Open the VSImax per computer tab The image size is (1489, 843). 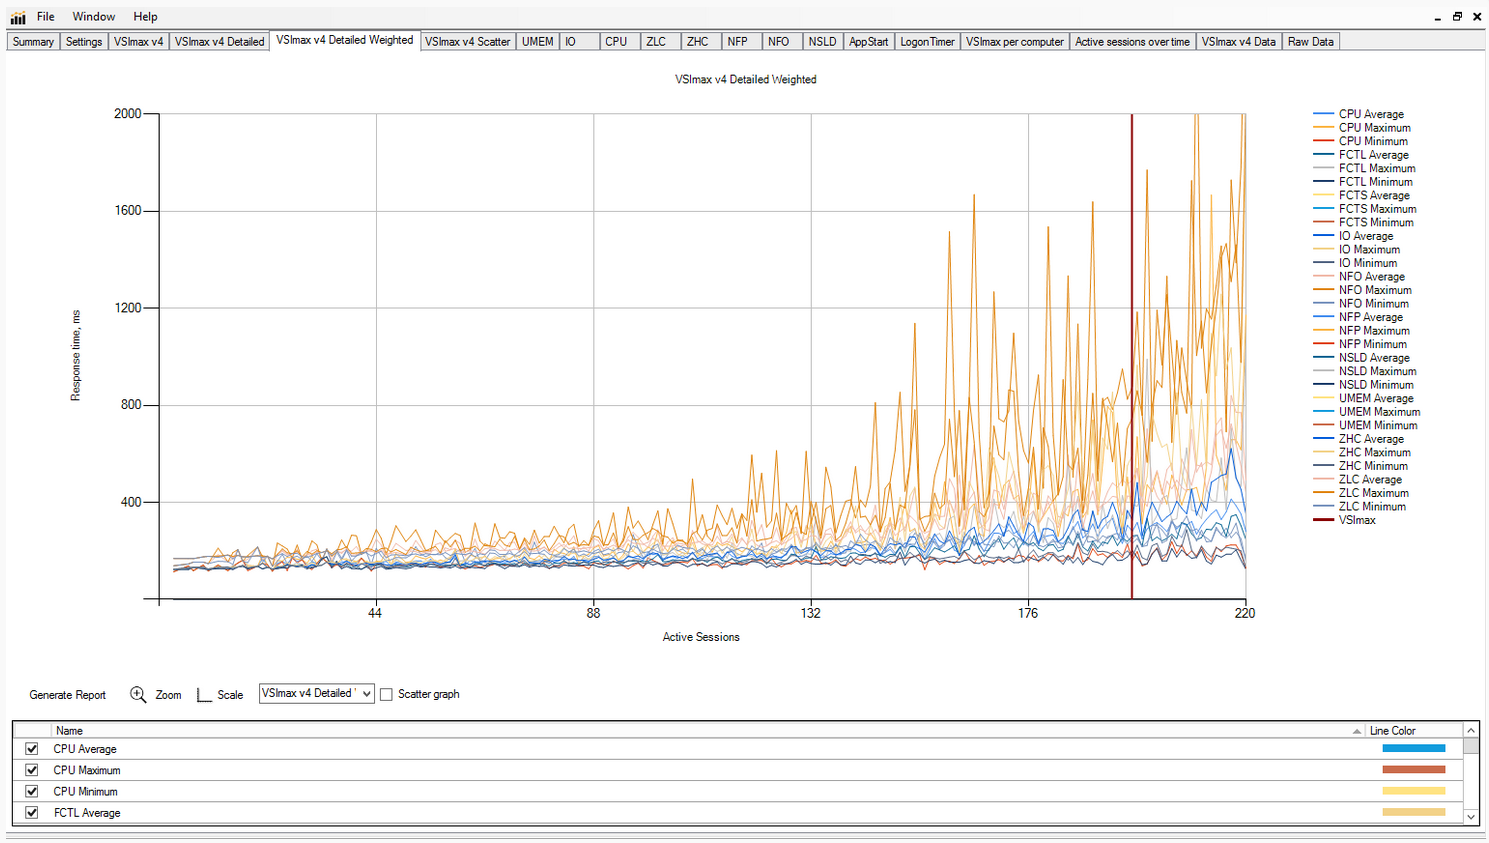[1015, 42]
